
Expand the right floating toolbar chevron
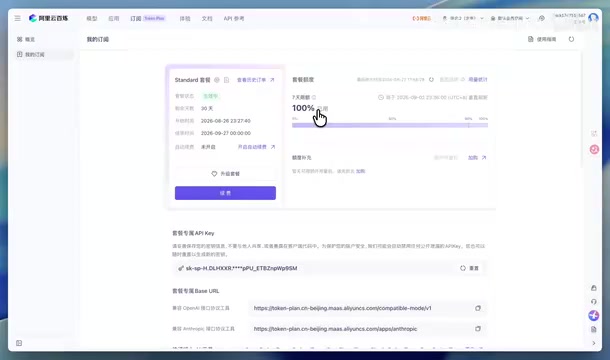[594, 343]
